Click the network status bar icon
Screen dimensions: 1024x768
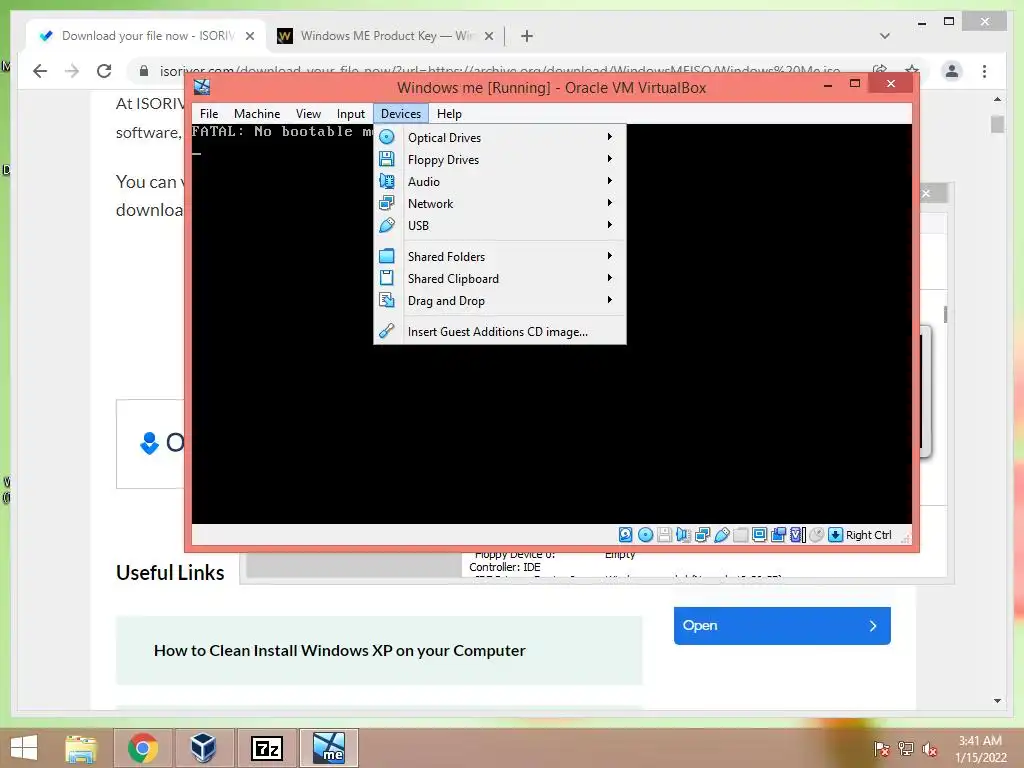tap(702, 535)
